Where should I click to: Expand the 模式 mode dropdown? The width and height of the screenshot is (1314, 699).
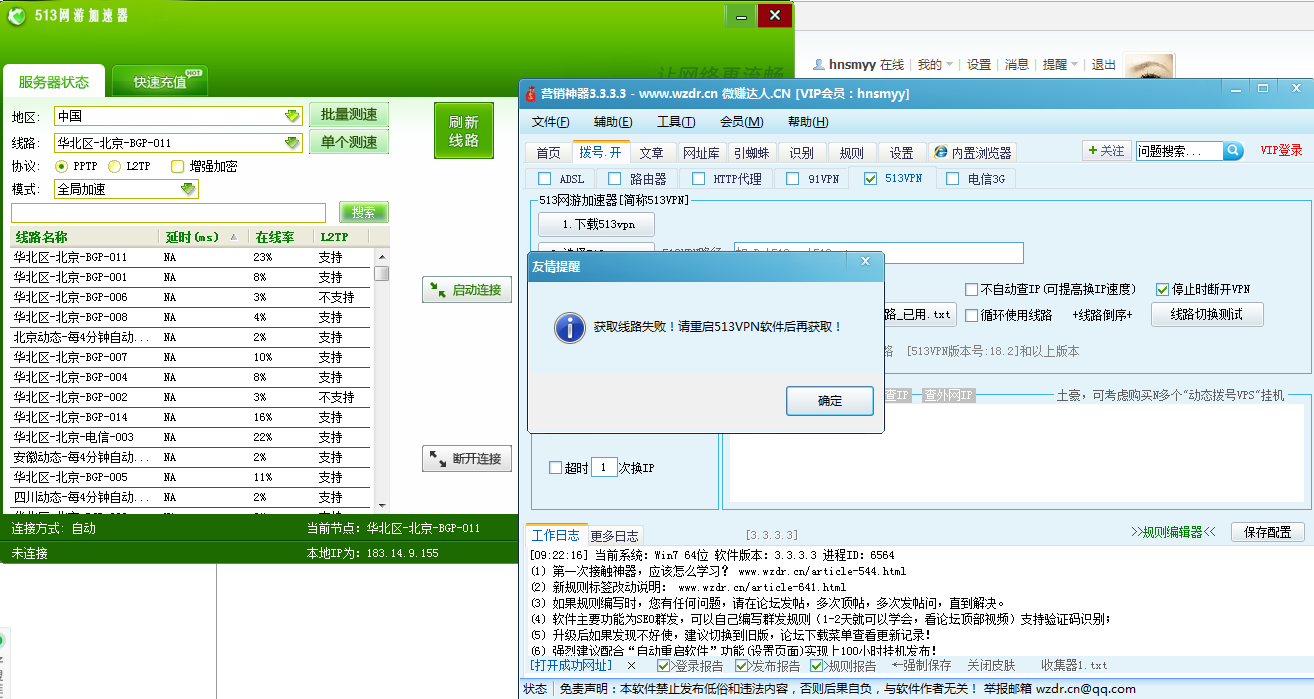point(188,189)
